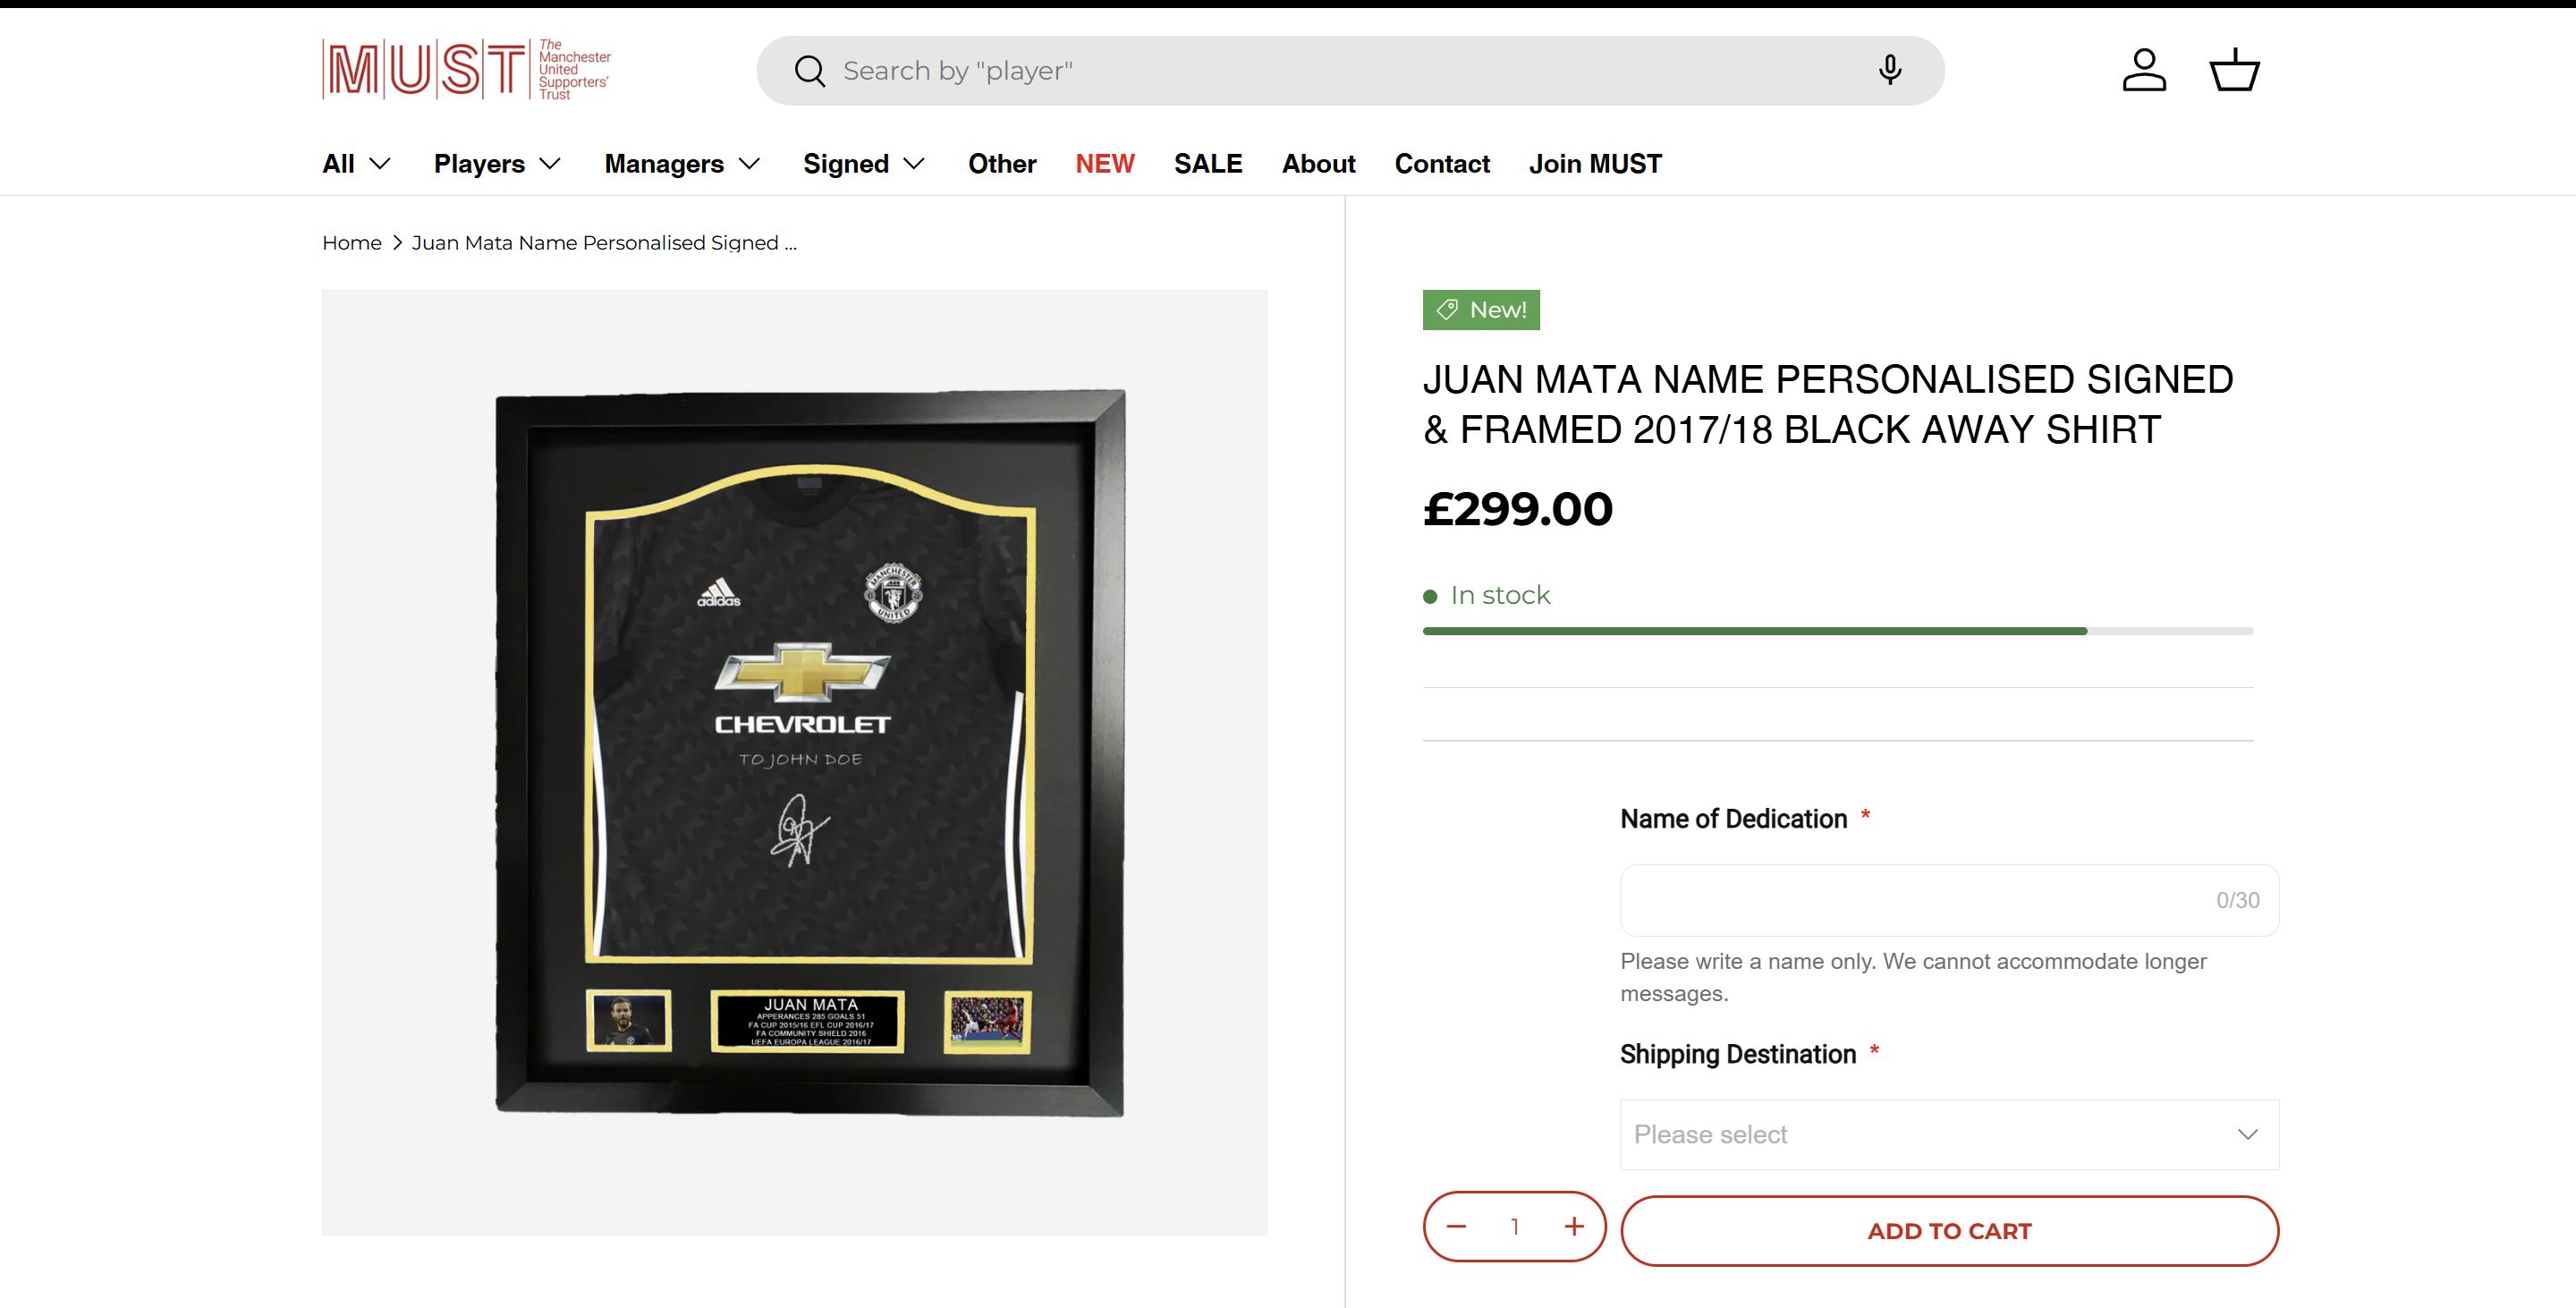Viewport: 2576px width, 1308px height.
Task: Expand the All menu dropdown
Action: (356, 164)
